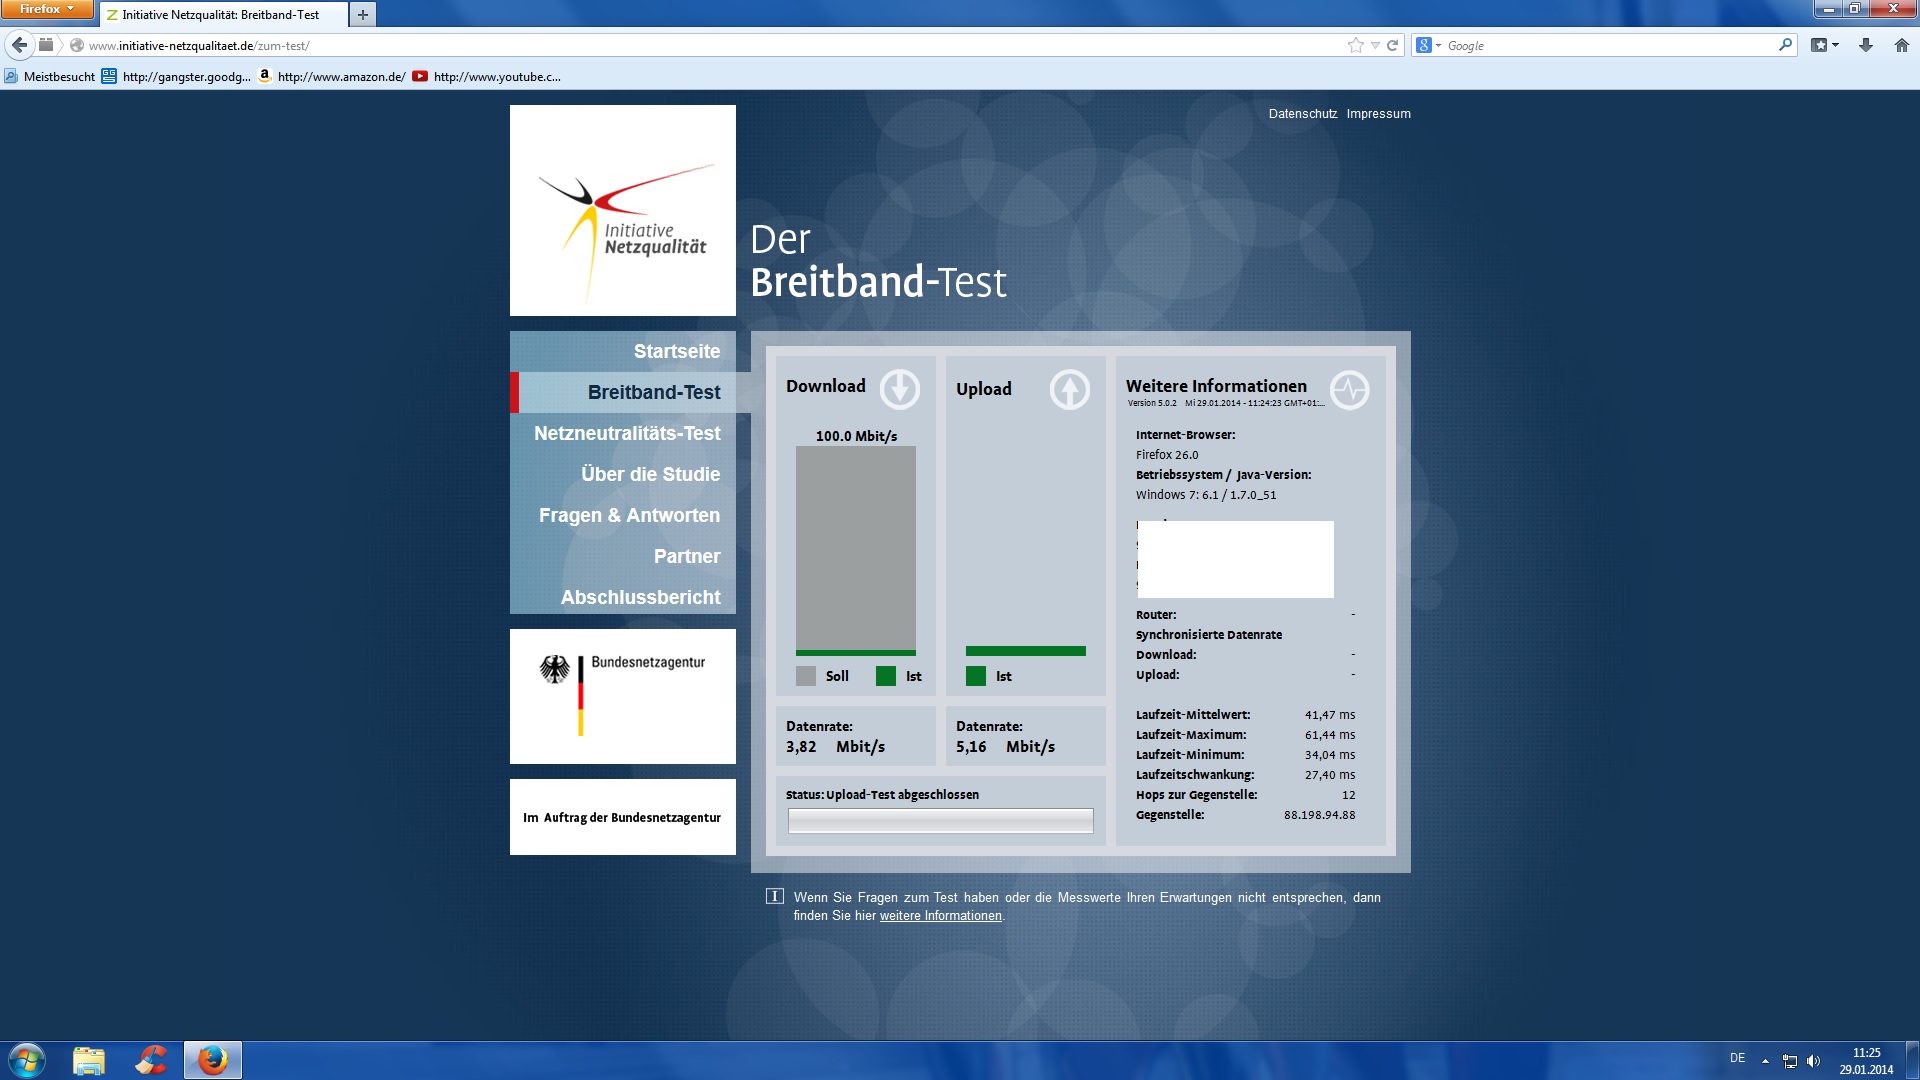Expand the bookmarks toolbar button dropdown
This screenshot has height=1080, width=1920.
point(1825,45)
